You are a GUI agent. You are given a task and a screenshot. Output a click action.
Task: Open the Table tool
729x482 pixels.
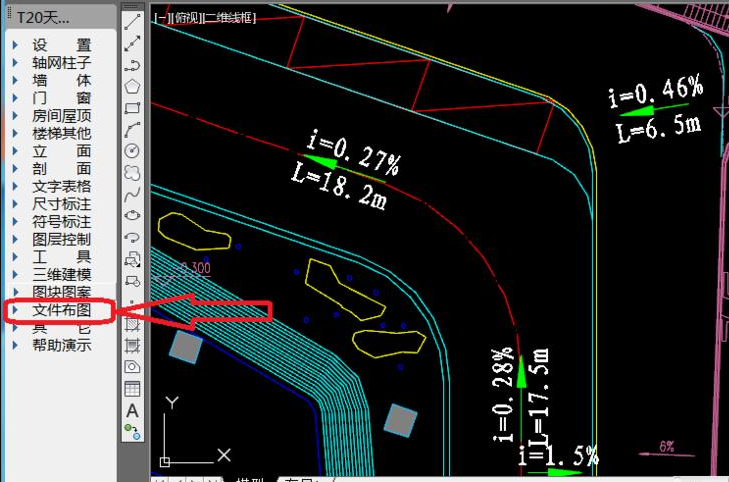click(132, 388)
